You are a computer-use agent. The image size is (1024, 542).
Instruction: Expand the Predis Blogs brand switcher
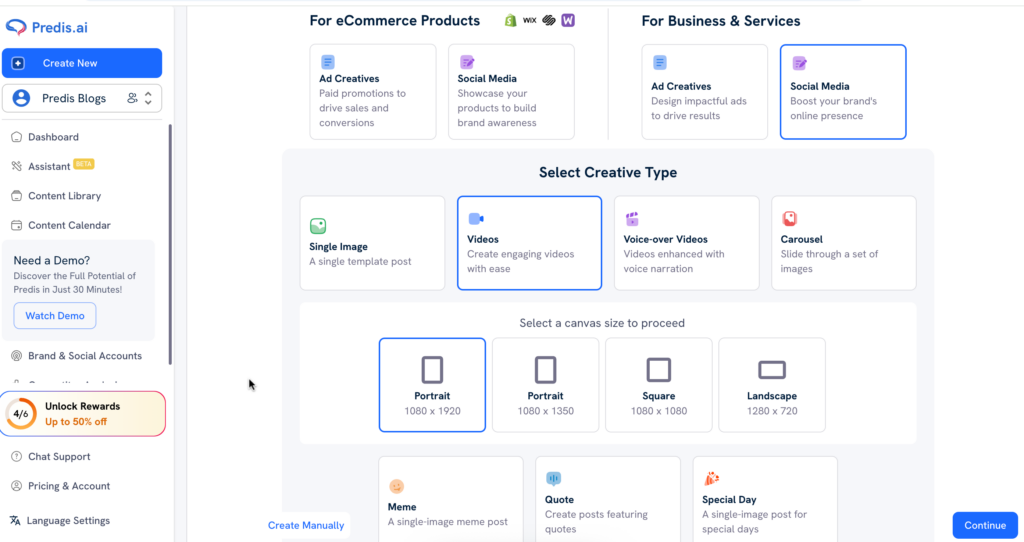point(148,98)
